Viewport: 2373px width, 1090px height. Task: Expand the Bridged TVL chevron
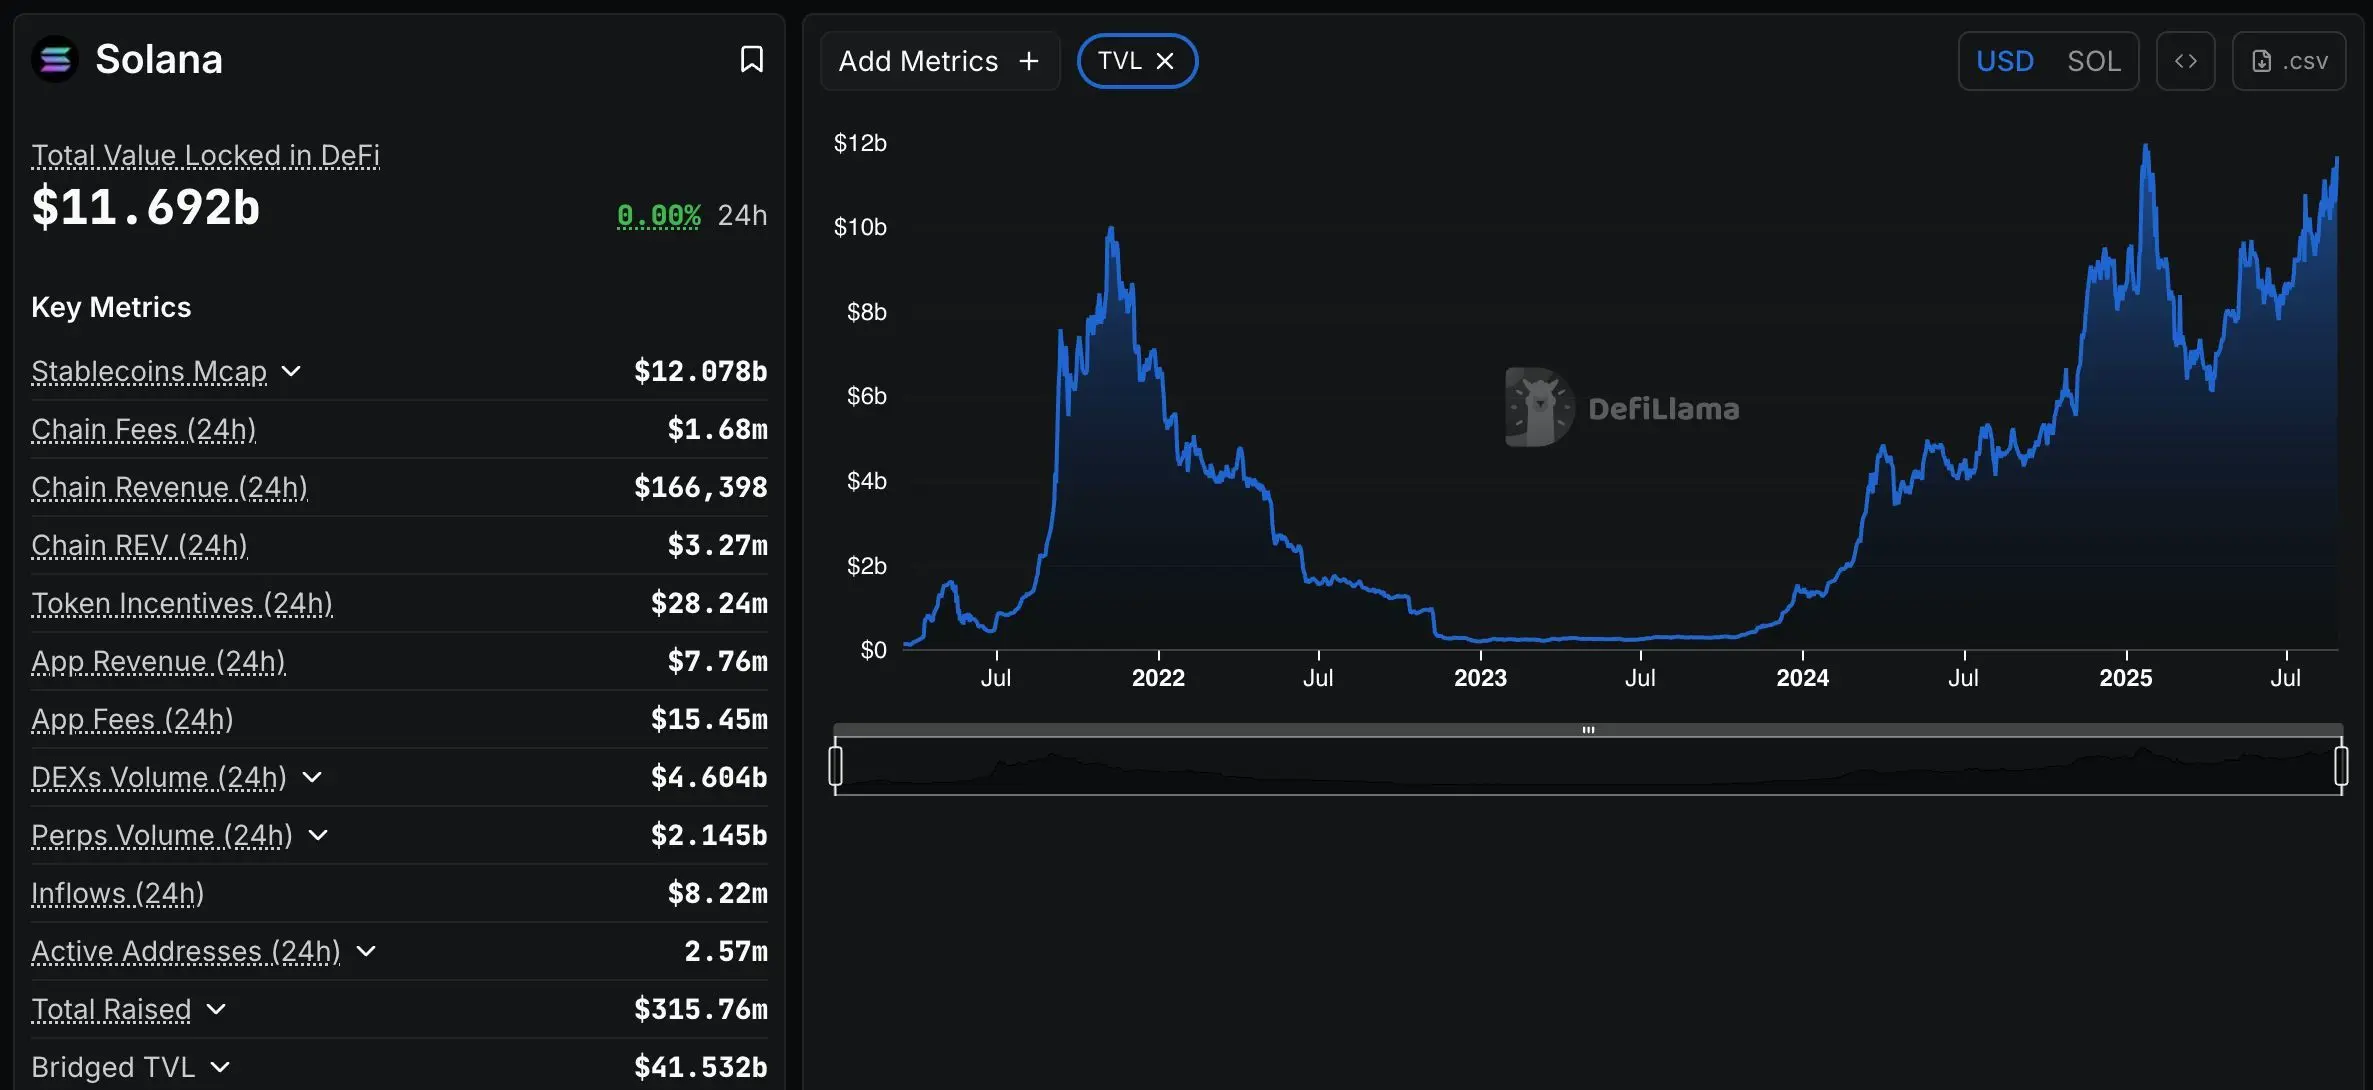[x=221, y=1067]
